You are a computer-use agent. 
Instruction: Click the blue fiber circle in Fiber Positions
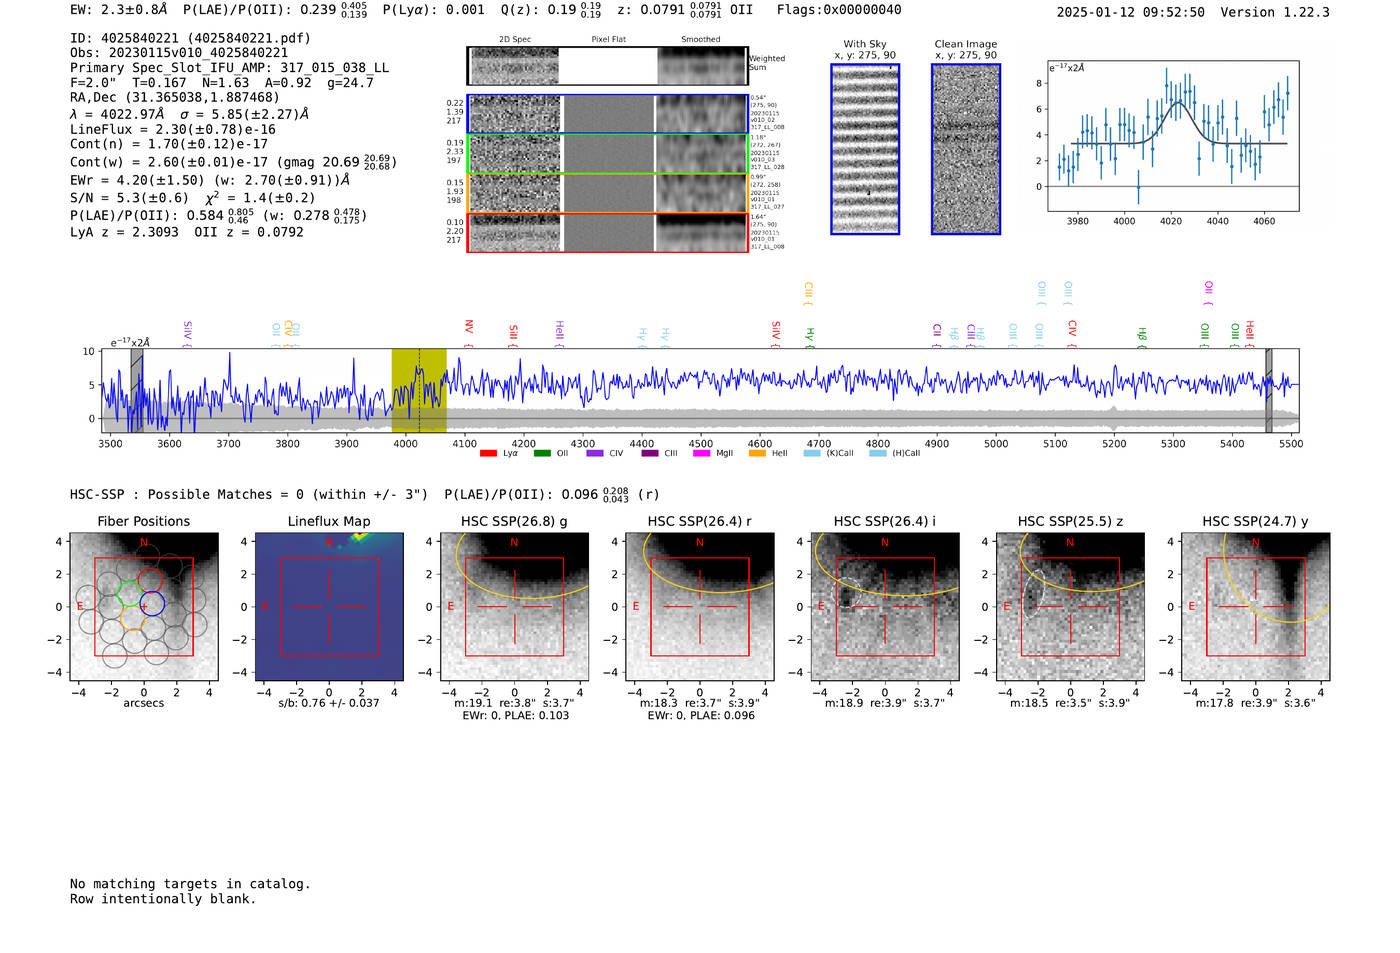point(152,603)
